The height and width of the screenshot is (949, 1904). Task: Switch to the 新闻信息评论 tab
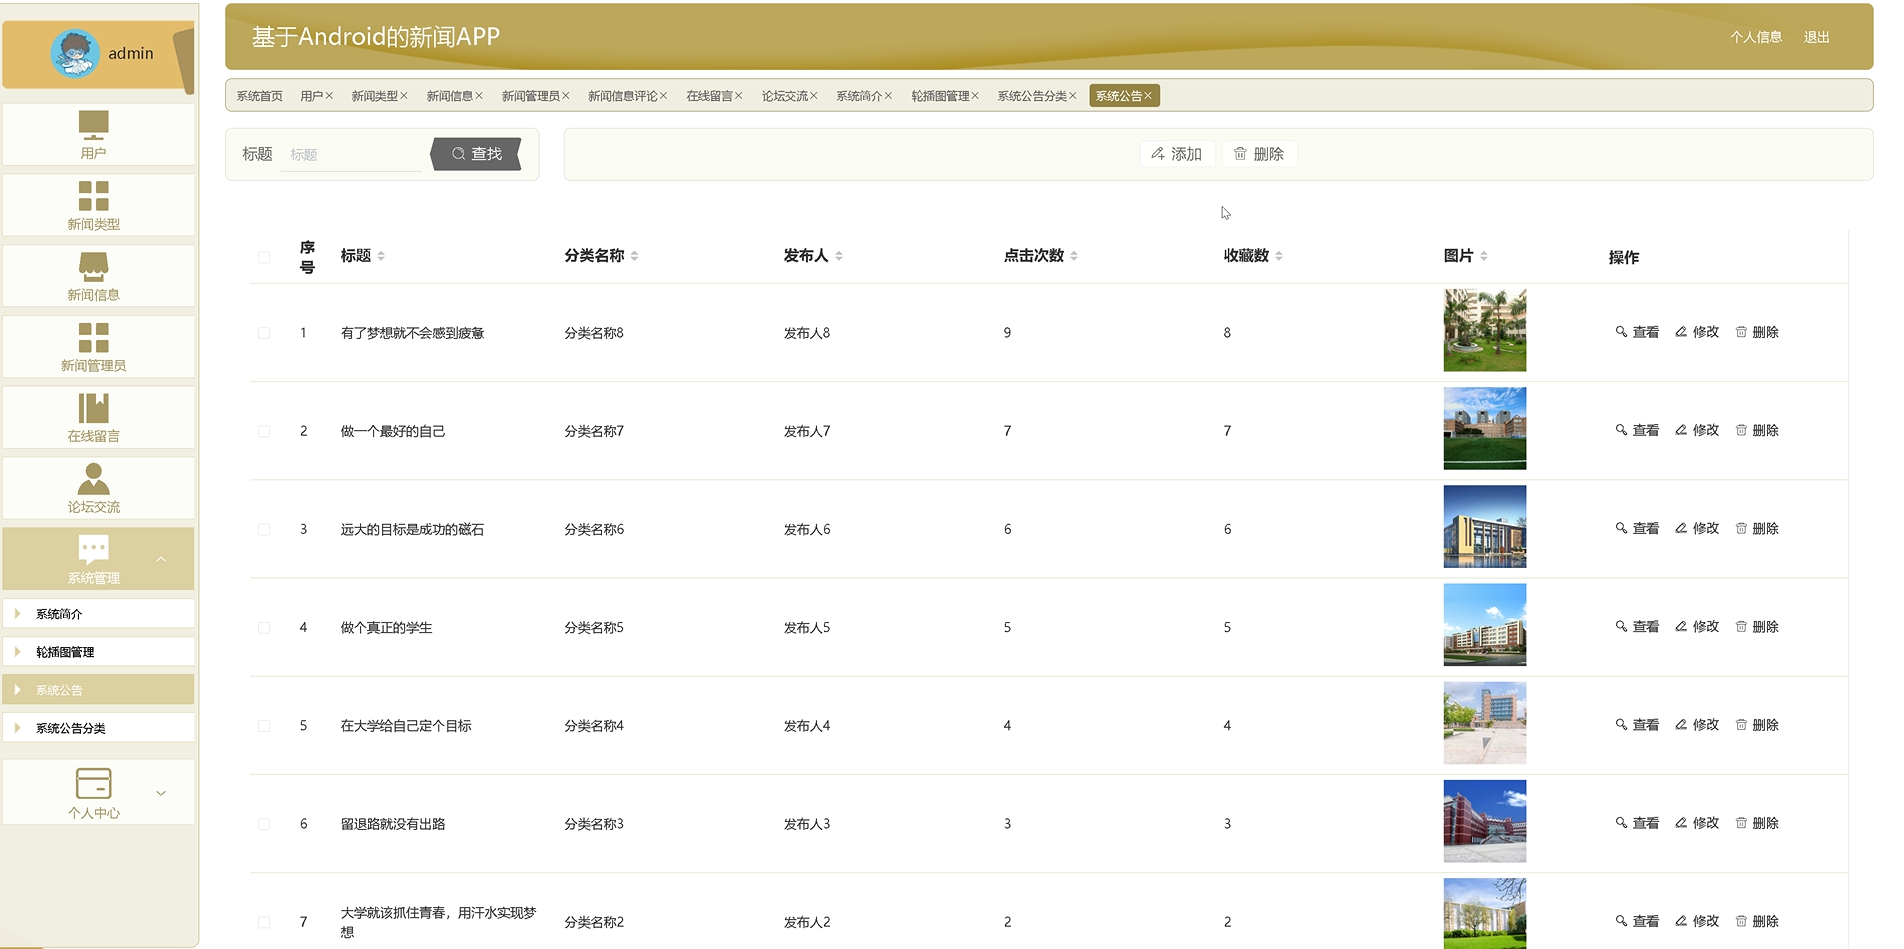click(x=622, y=96)
